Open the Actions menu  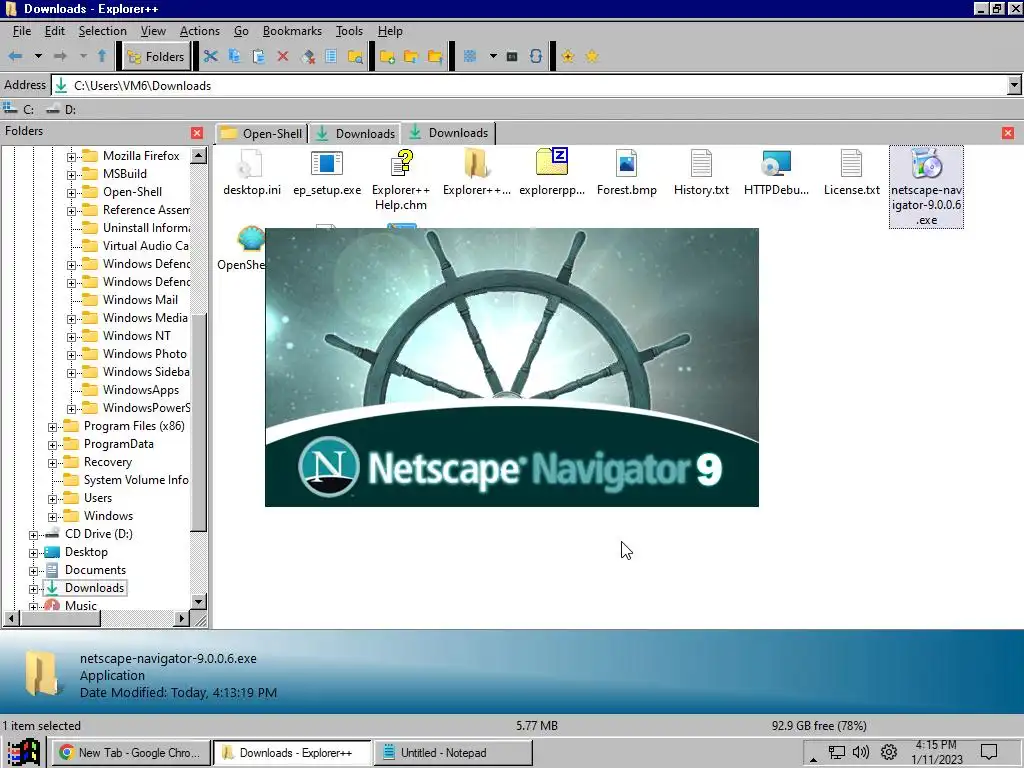(x=200, y=31)
